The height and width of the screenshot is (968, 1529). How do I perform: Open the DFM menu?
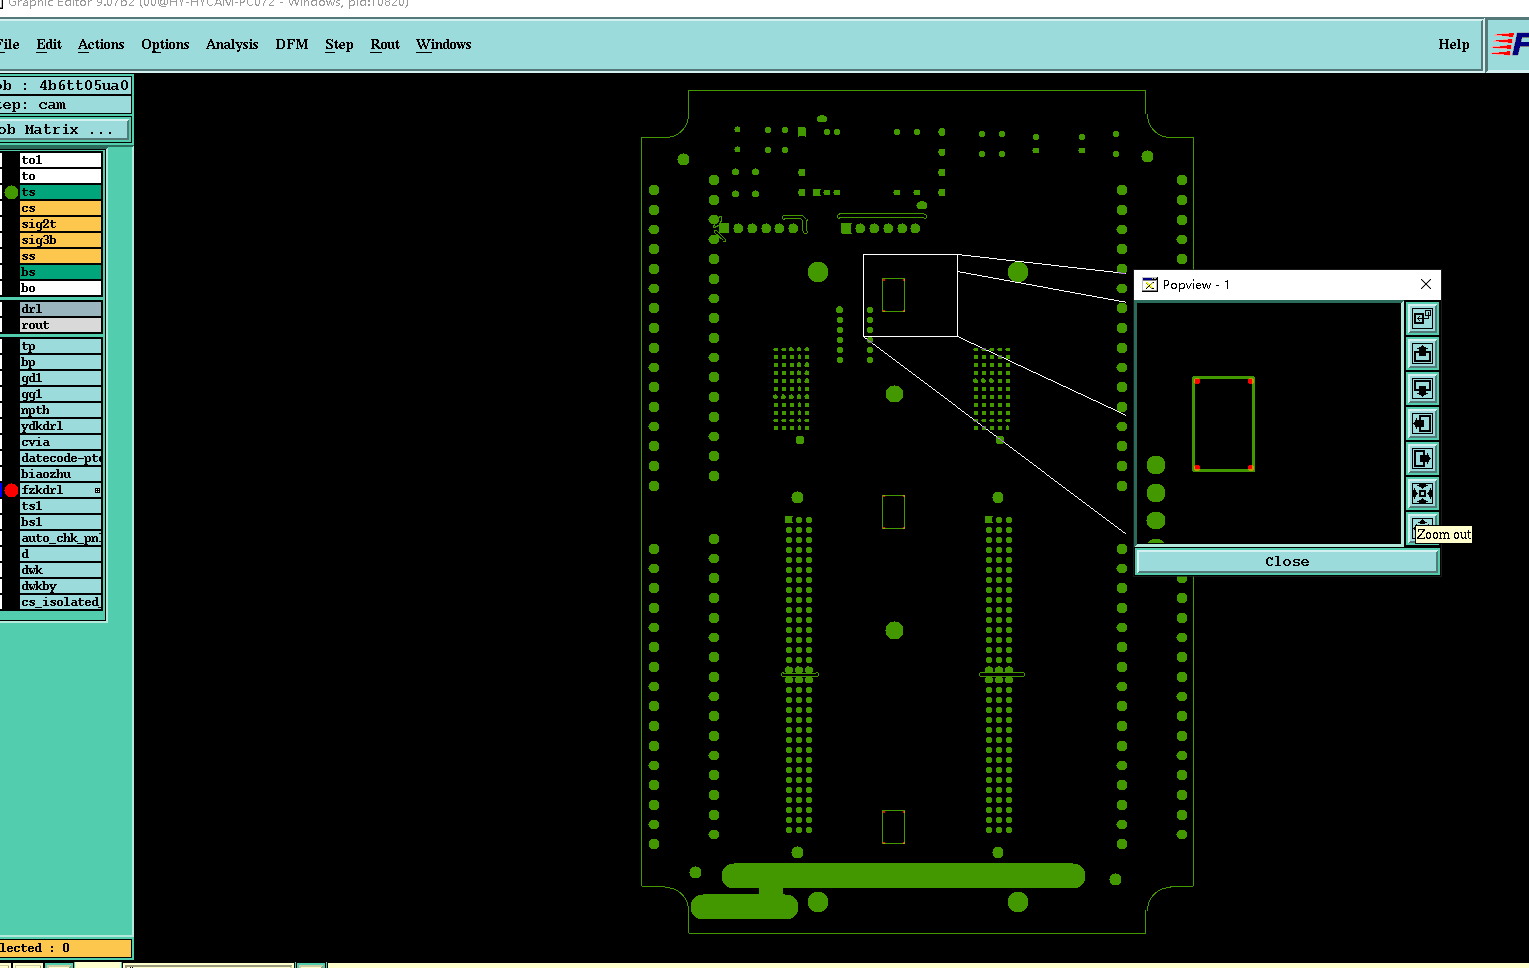292,44
